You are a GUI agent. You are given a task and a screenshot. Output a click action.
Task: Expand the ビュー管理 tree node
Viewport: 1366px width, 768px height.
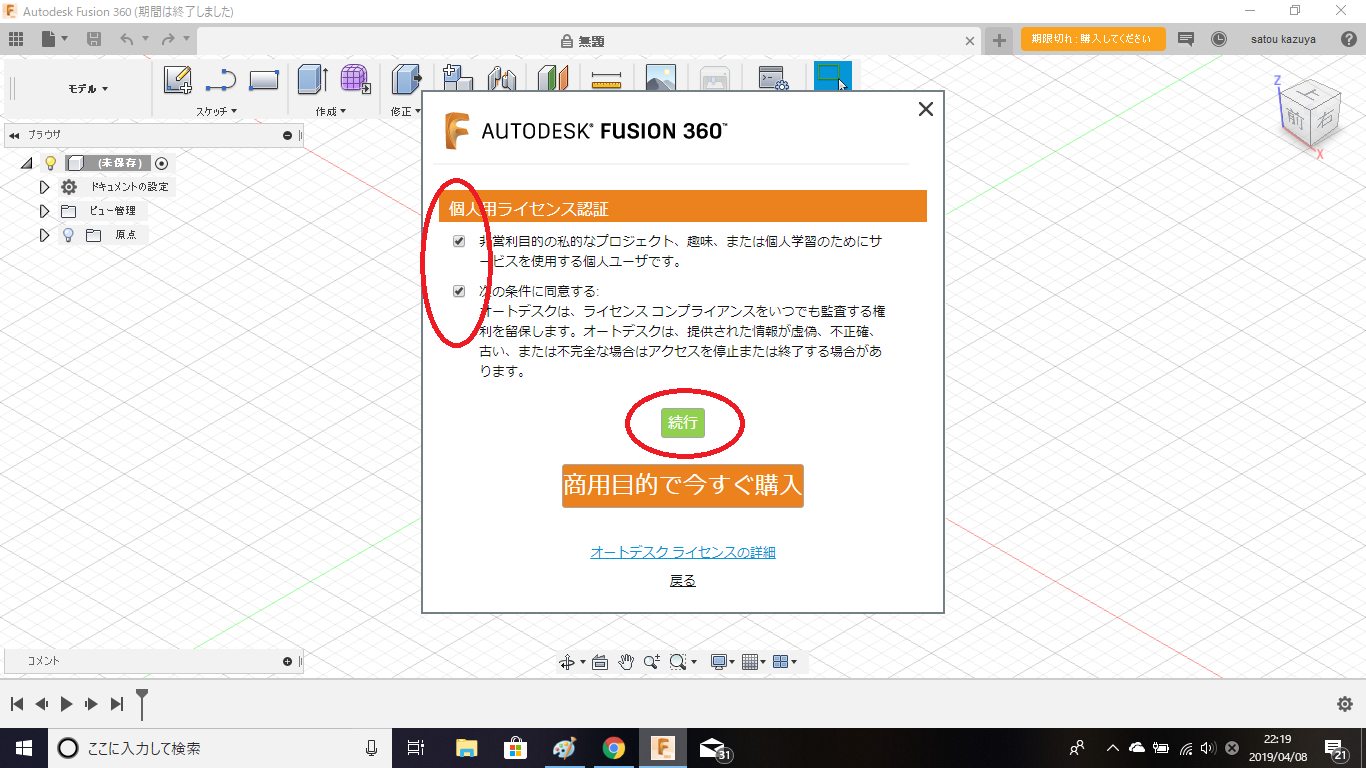[x=44, y=211]
